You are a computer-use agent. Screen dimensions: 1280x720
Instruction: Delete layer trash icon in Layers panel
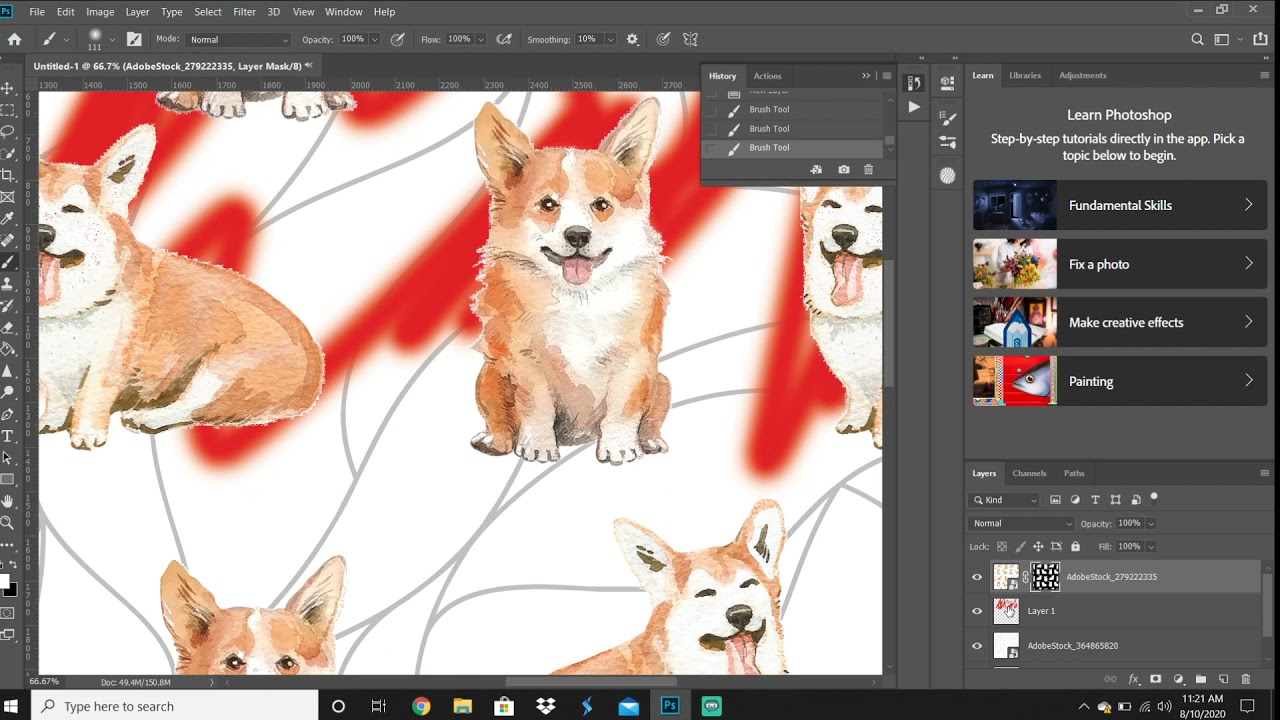pos(1245,679)
